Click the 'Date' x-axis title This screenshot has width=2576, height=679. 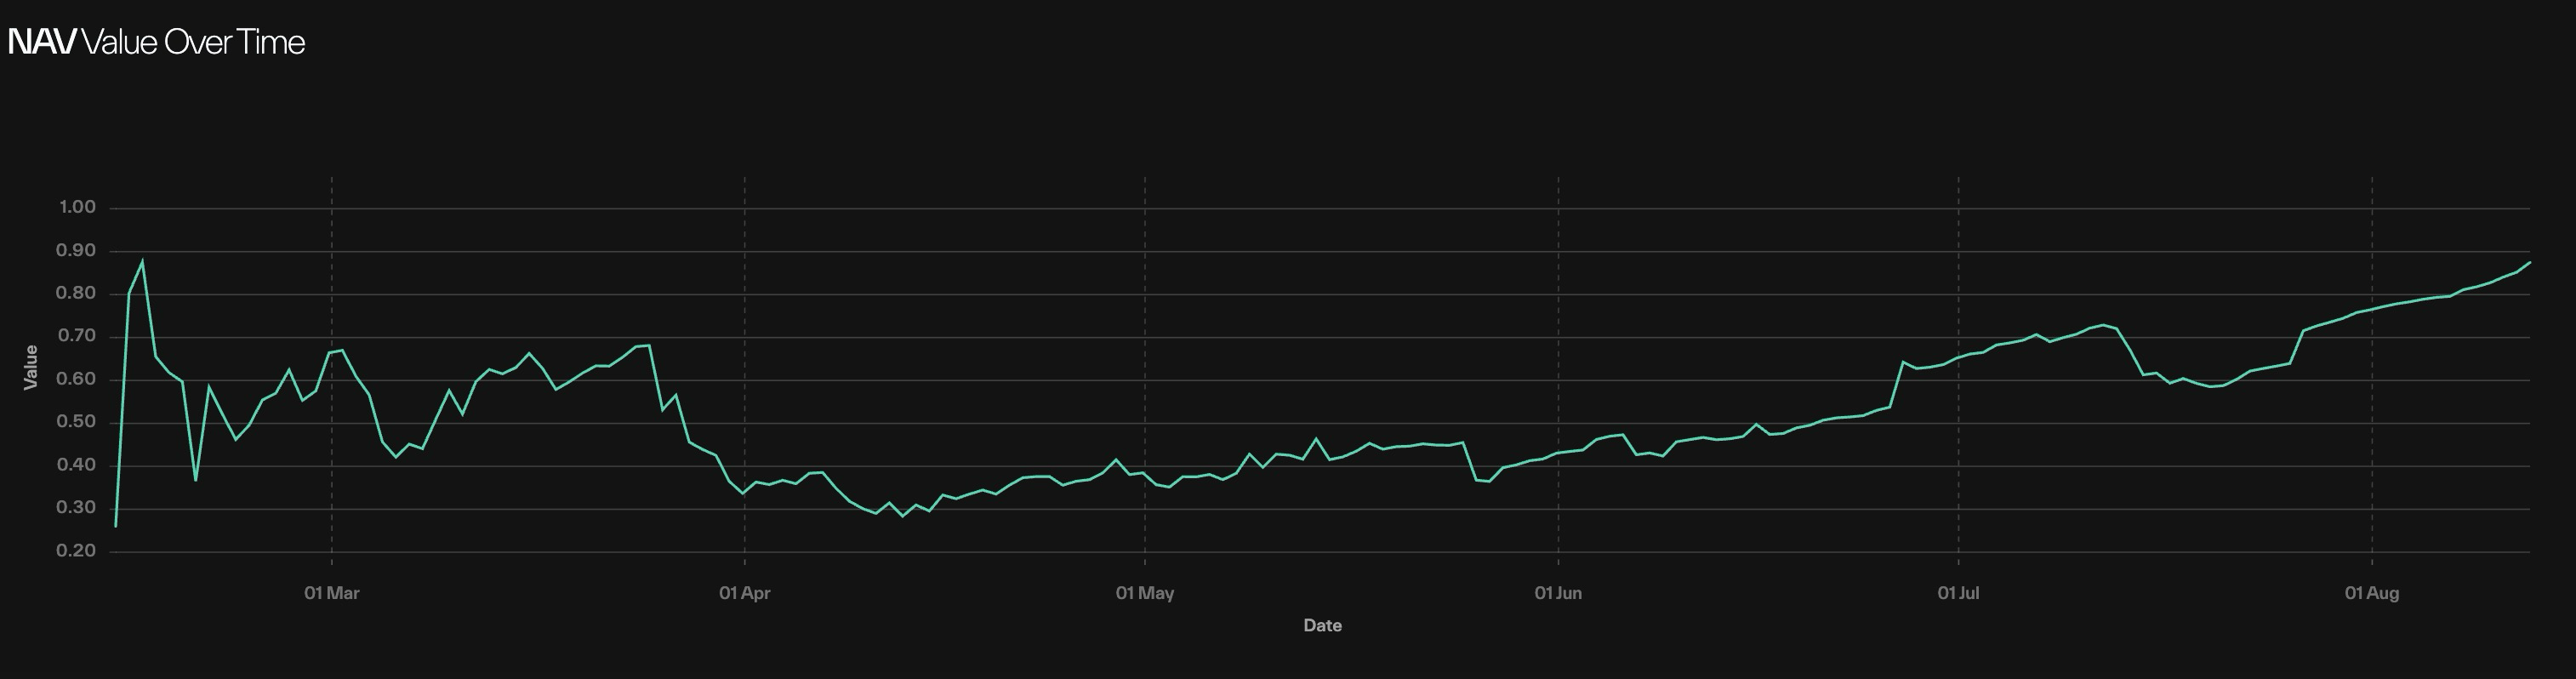1322,626
